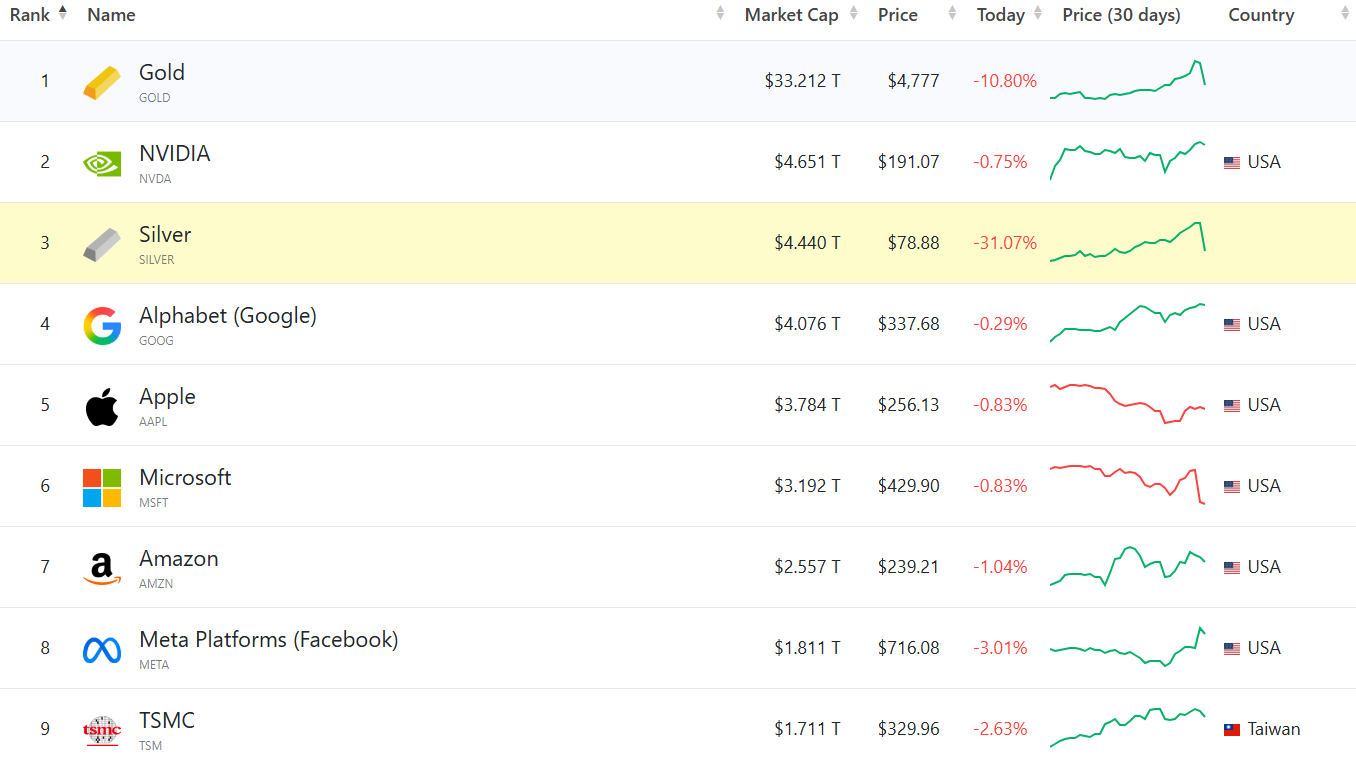
Task: Click the Gold bar icon
Action: pos(102,82)
